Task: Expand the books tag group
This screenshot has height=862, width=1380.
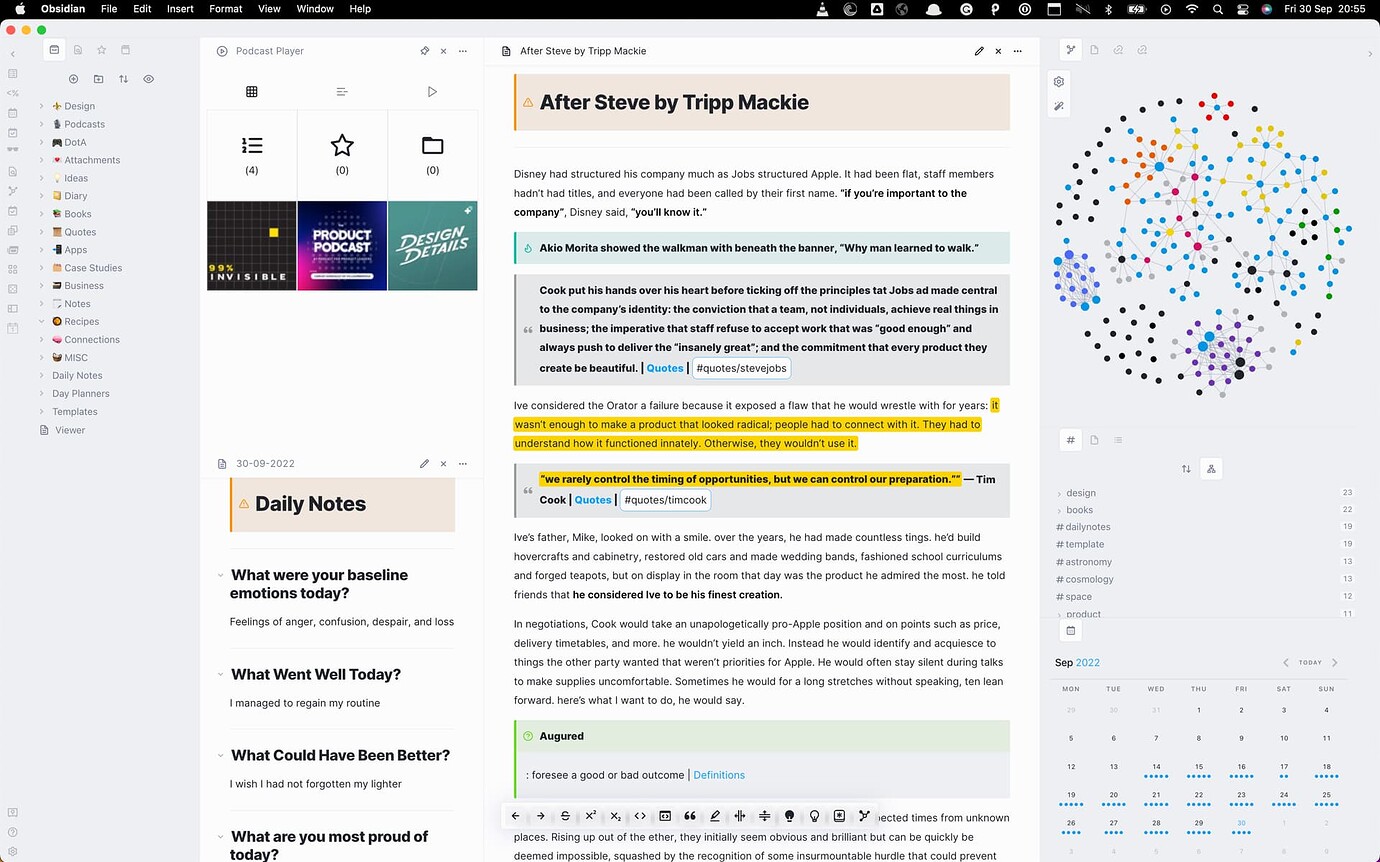Action: pos(1059,510)
